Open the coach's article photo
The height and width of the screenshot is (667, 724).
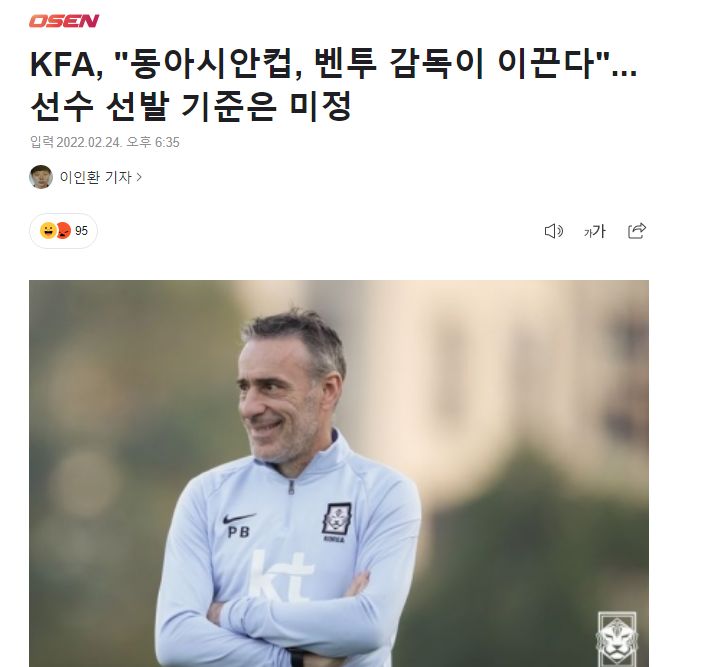coord(339,473)
